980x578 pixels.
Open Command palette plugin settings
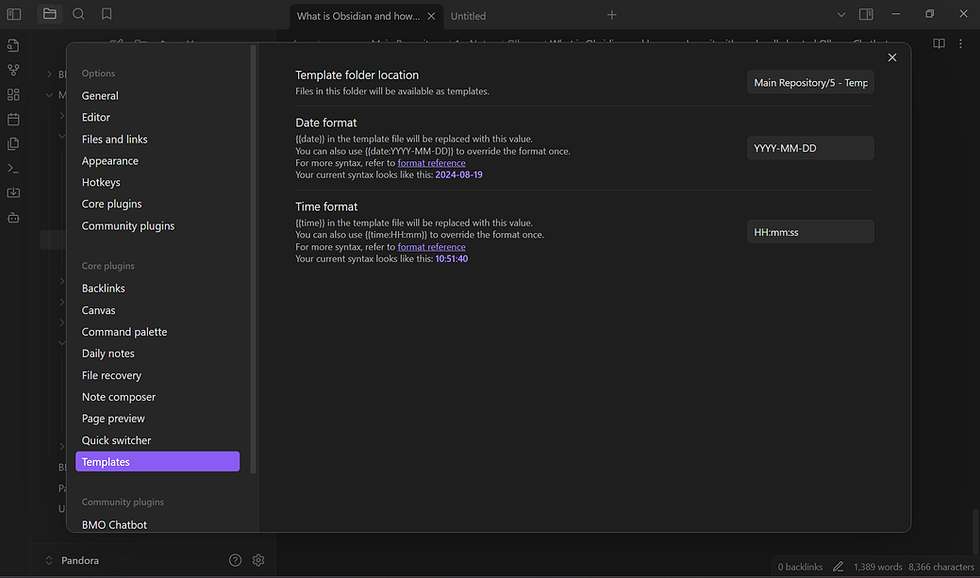click(x=158, y=332)
